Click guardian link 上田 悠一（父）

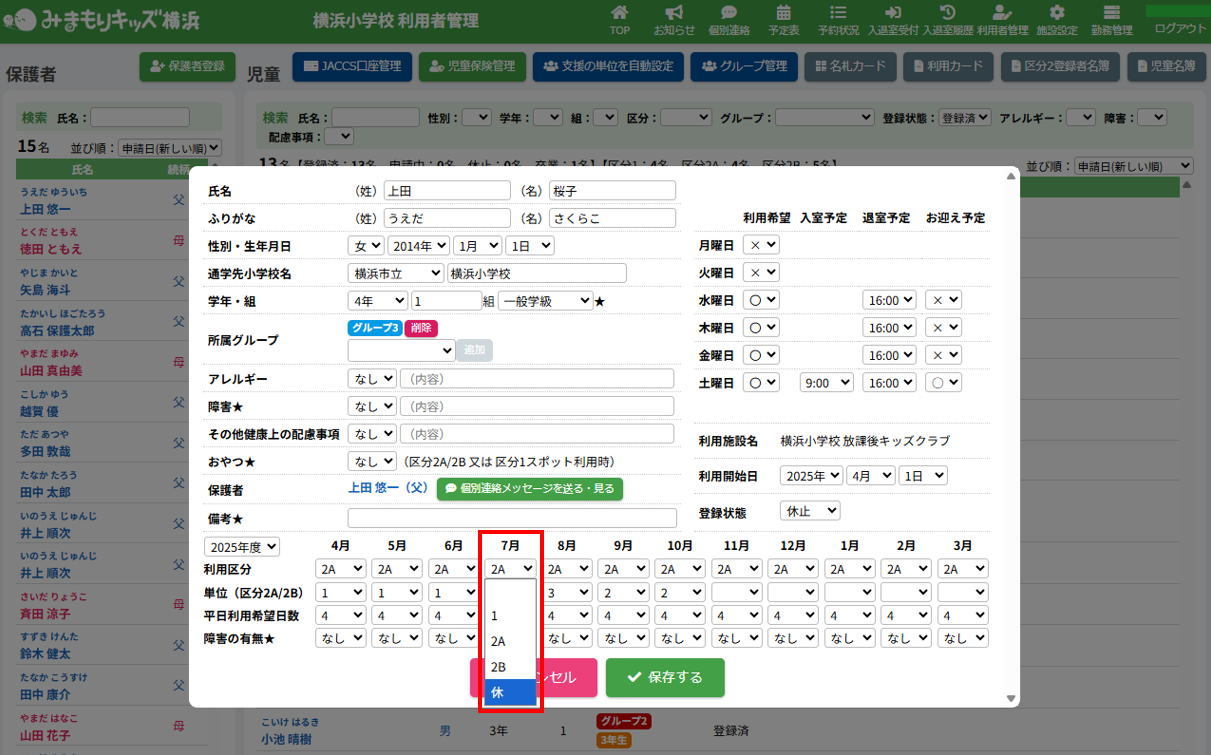[388, 489]
